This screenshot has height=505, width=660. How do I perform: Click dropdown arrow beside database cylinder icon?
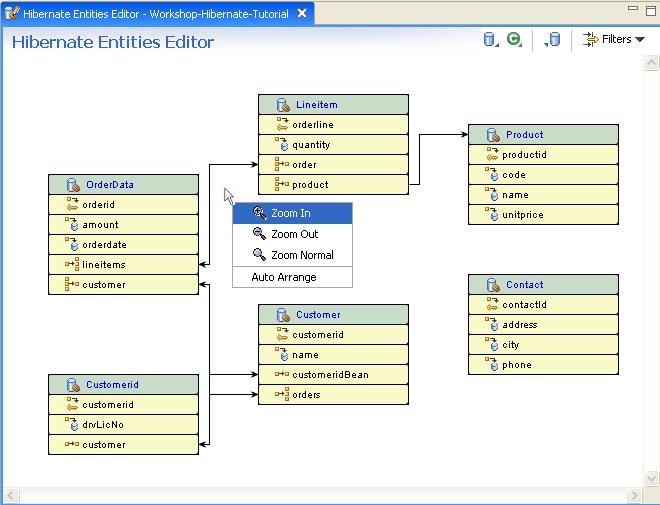[x=497, y=44]
